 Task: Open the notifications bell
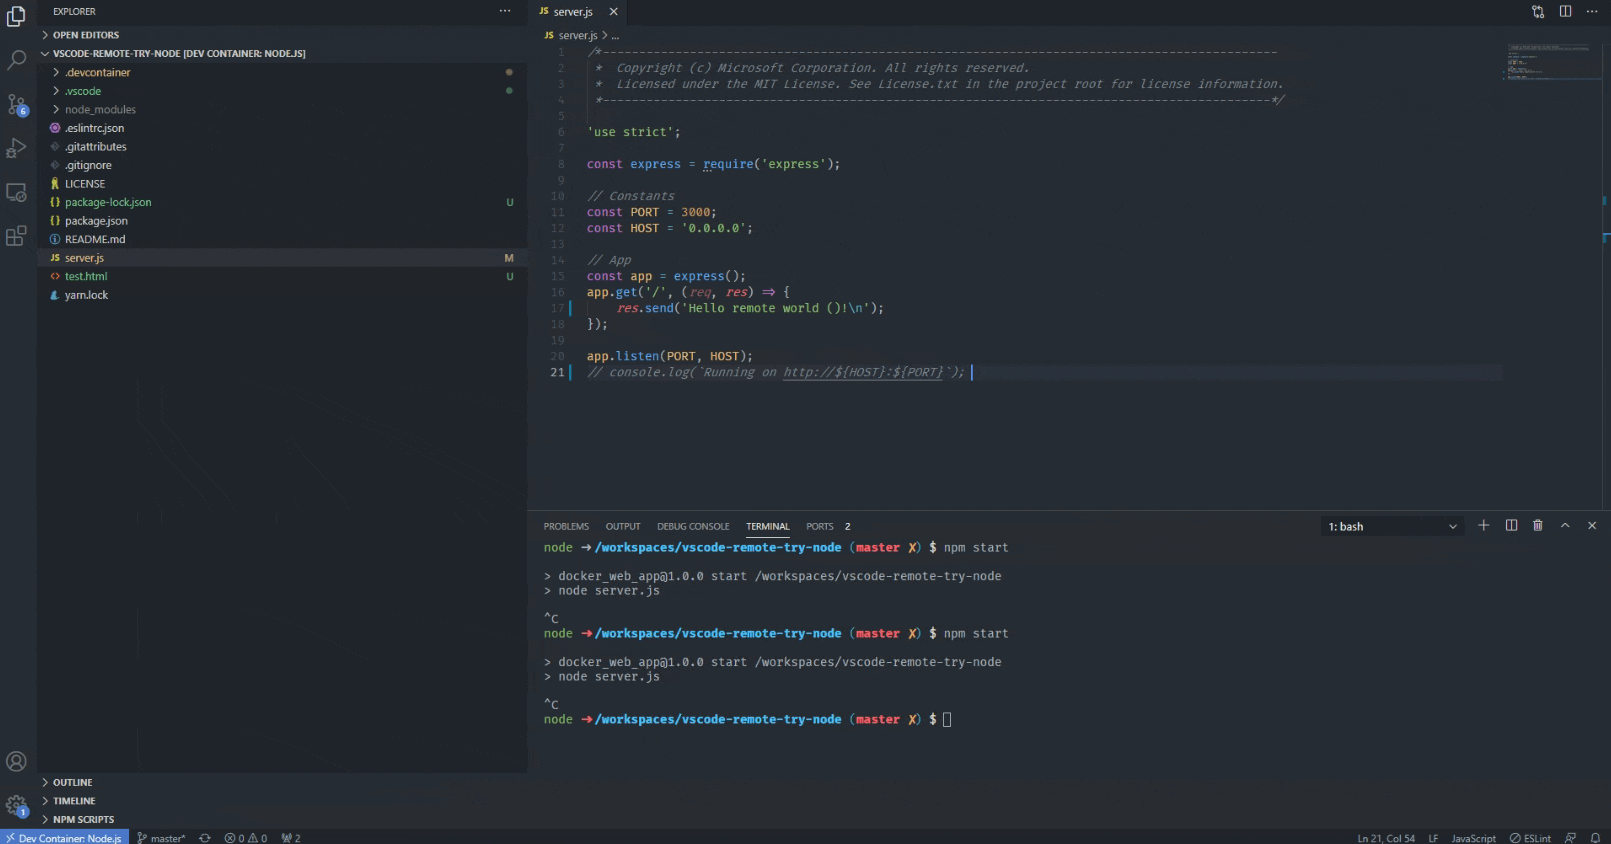click(1595, 838)
